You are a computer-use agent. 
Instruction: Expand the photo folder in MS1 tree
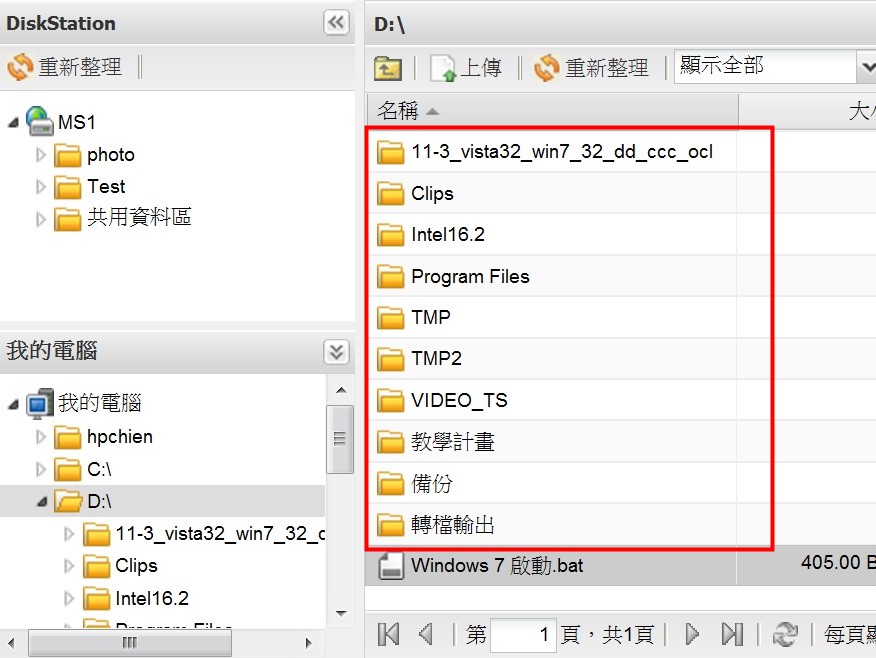41,155
